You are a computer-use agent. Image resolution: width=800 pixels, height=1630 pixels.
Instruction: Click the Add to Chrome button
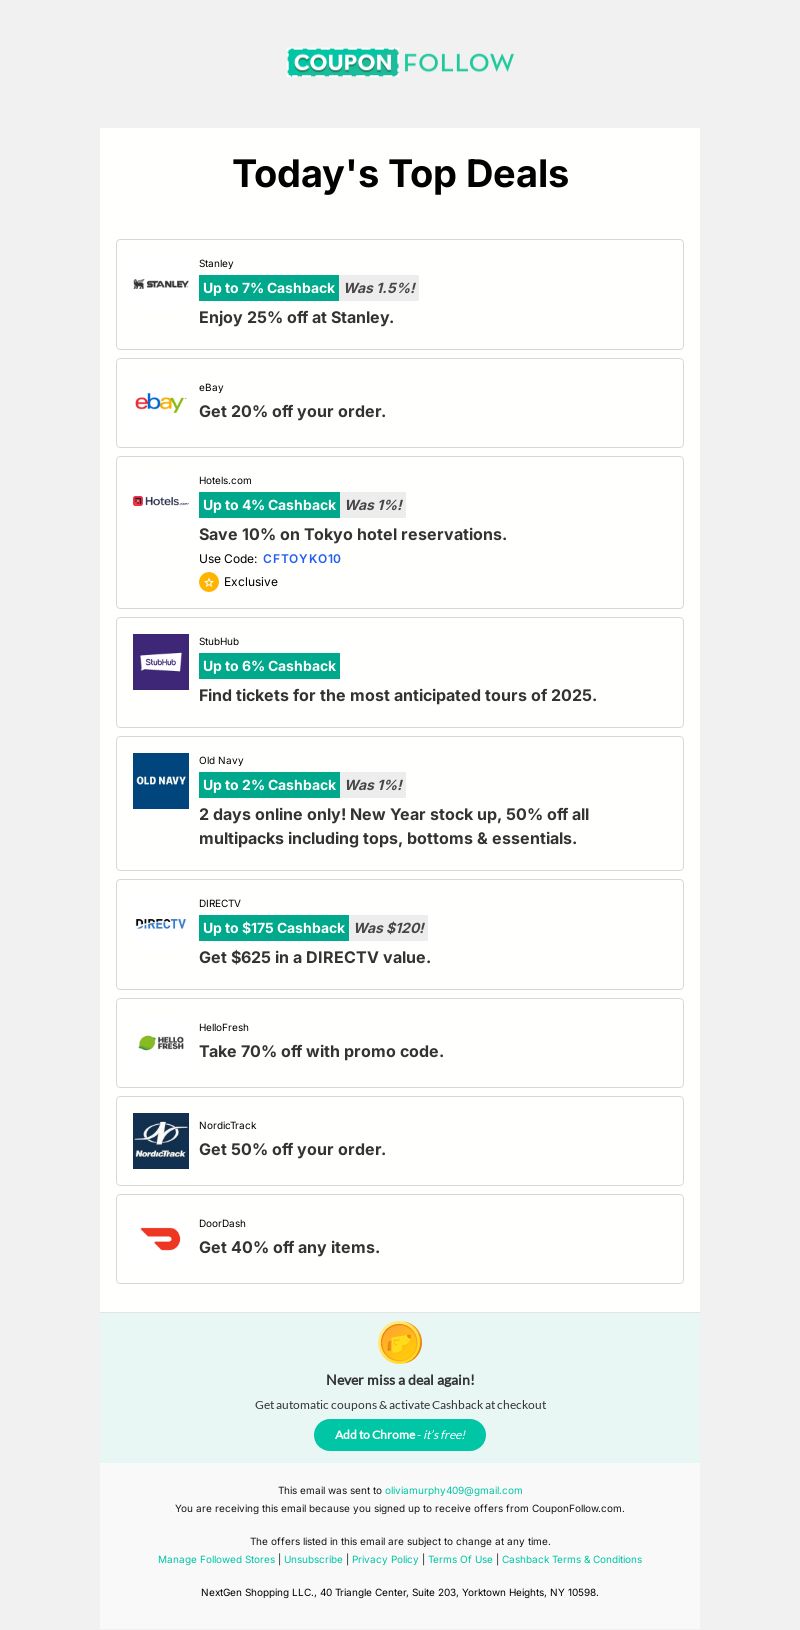[400, 1435]
